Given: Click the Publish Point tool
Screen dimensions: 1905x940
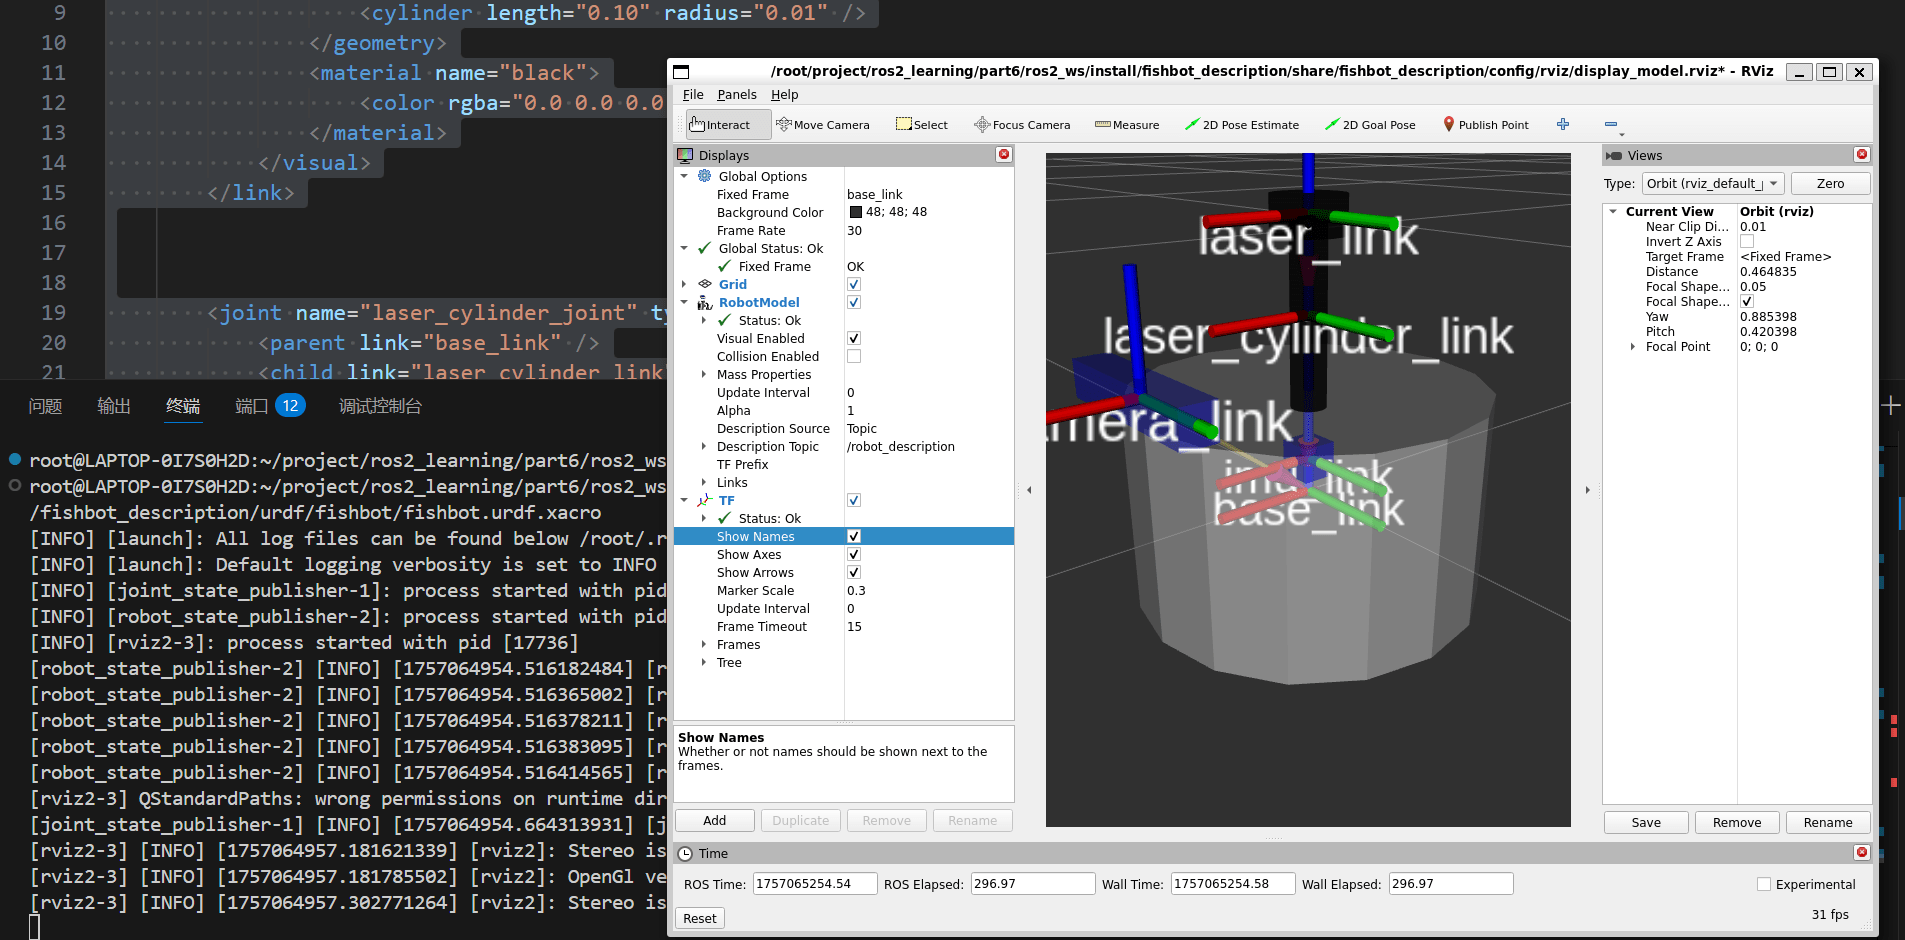Looking at the screenshot, I should (1486, 125).
